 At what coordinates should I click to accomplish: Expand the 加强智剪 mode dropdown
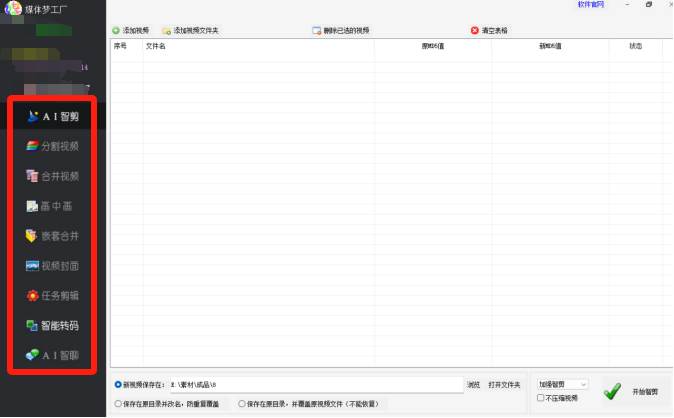point(562,384)
